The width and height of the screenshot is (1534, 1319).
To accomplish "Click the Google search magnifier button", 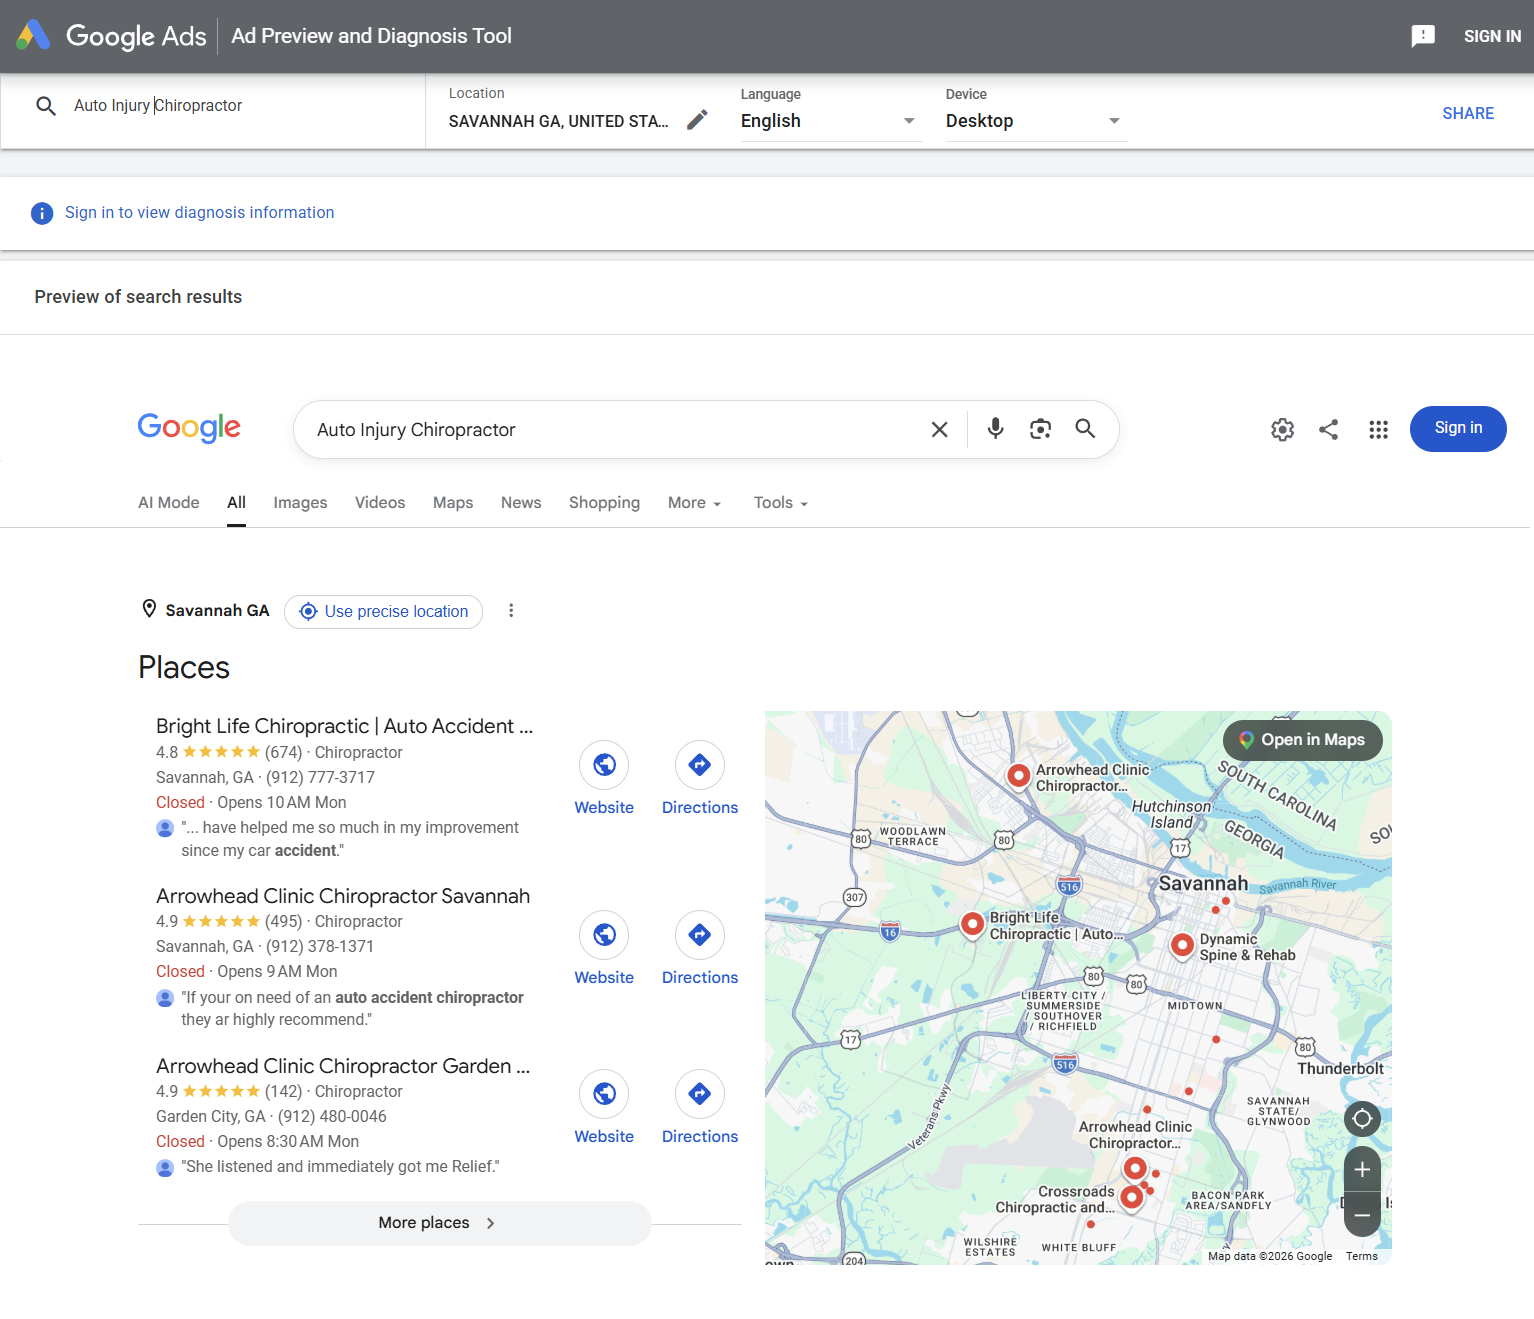I will coord(1085,429).
